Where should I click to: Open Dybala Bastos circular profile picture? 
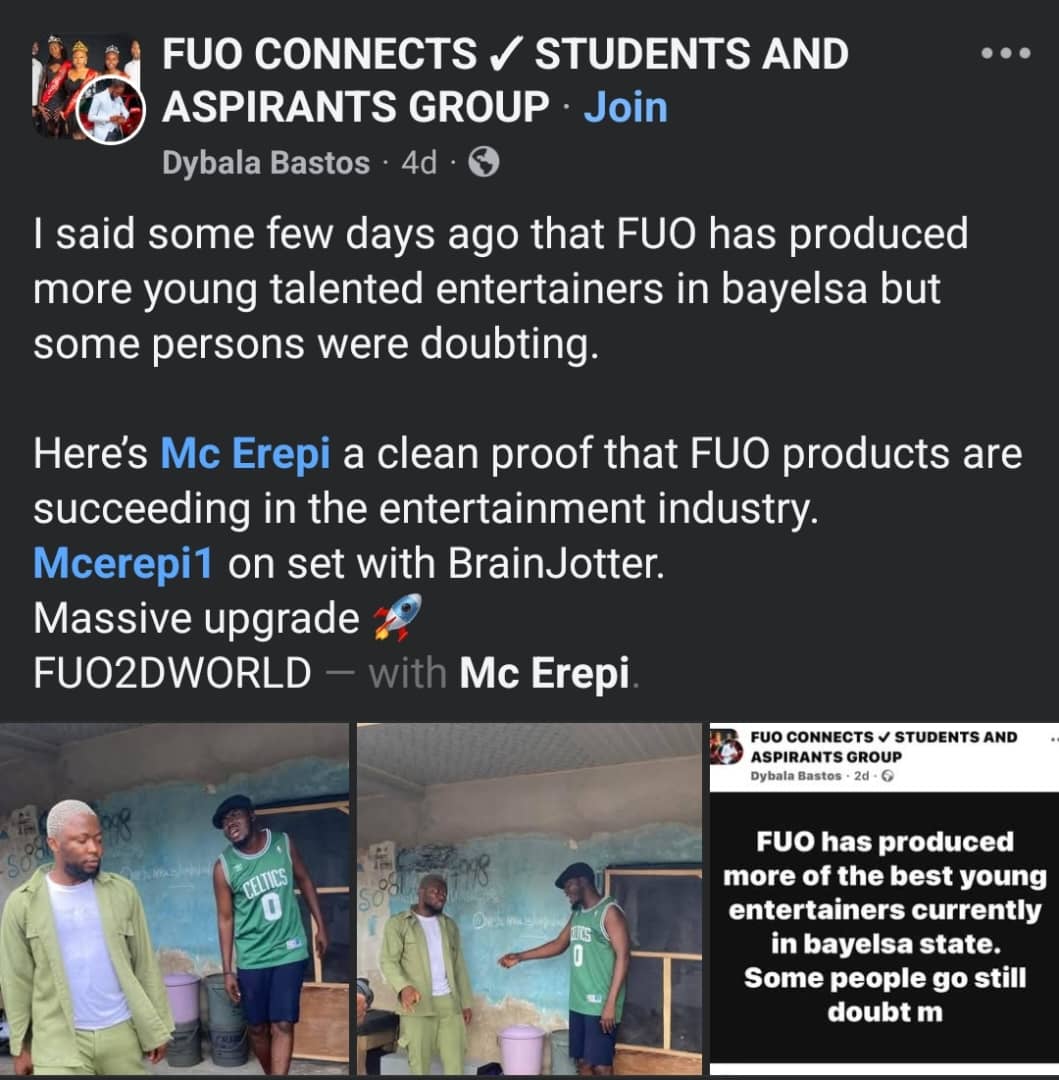[111, 110]
